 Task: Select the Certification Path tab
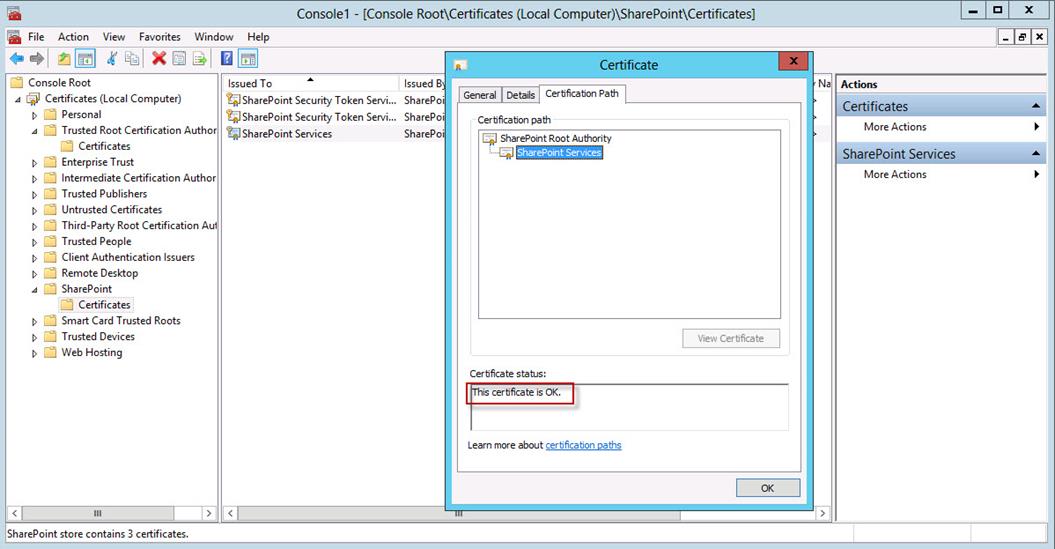582,94
